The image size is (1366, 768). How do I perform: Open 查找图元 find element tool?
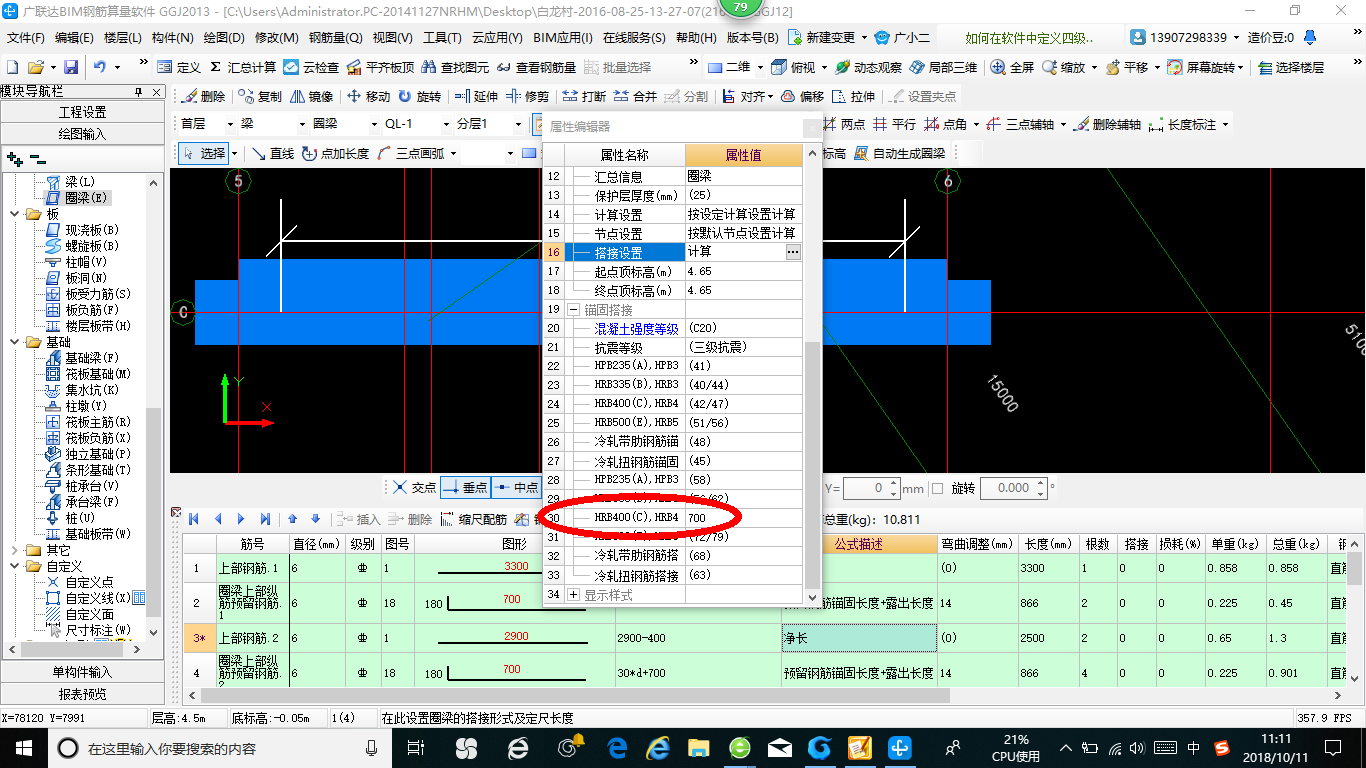(455, 67)
